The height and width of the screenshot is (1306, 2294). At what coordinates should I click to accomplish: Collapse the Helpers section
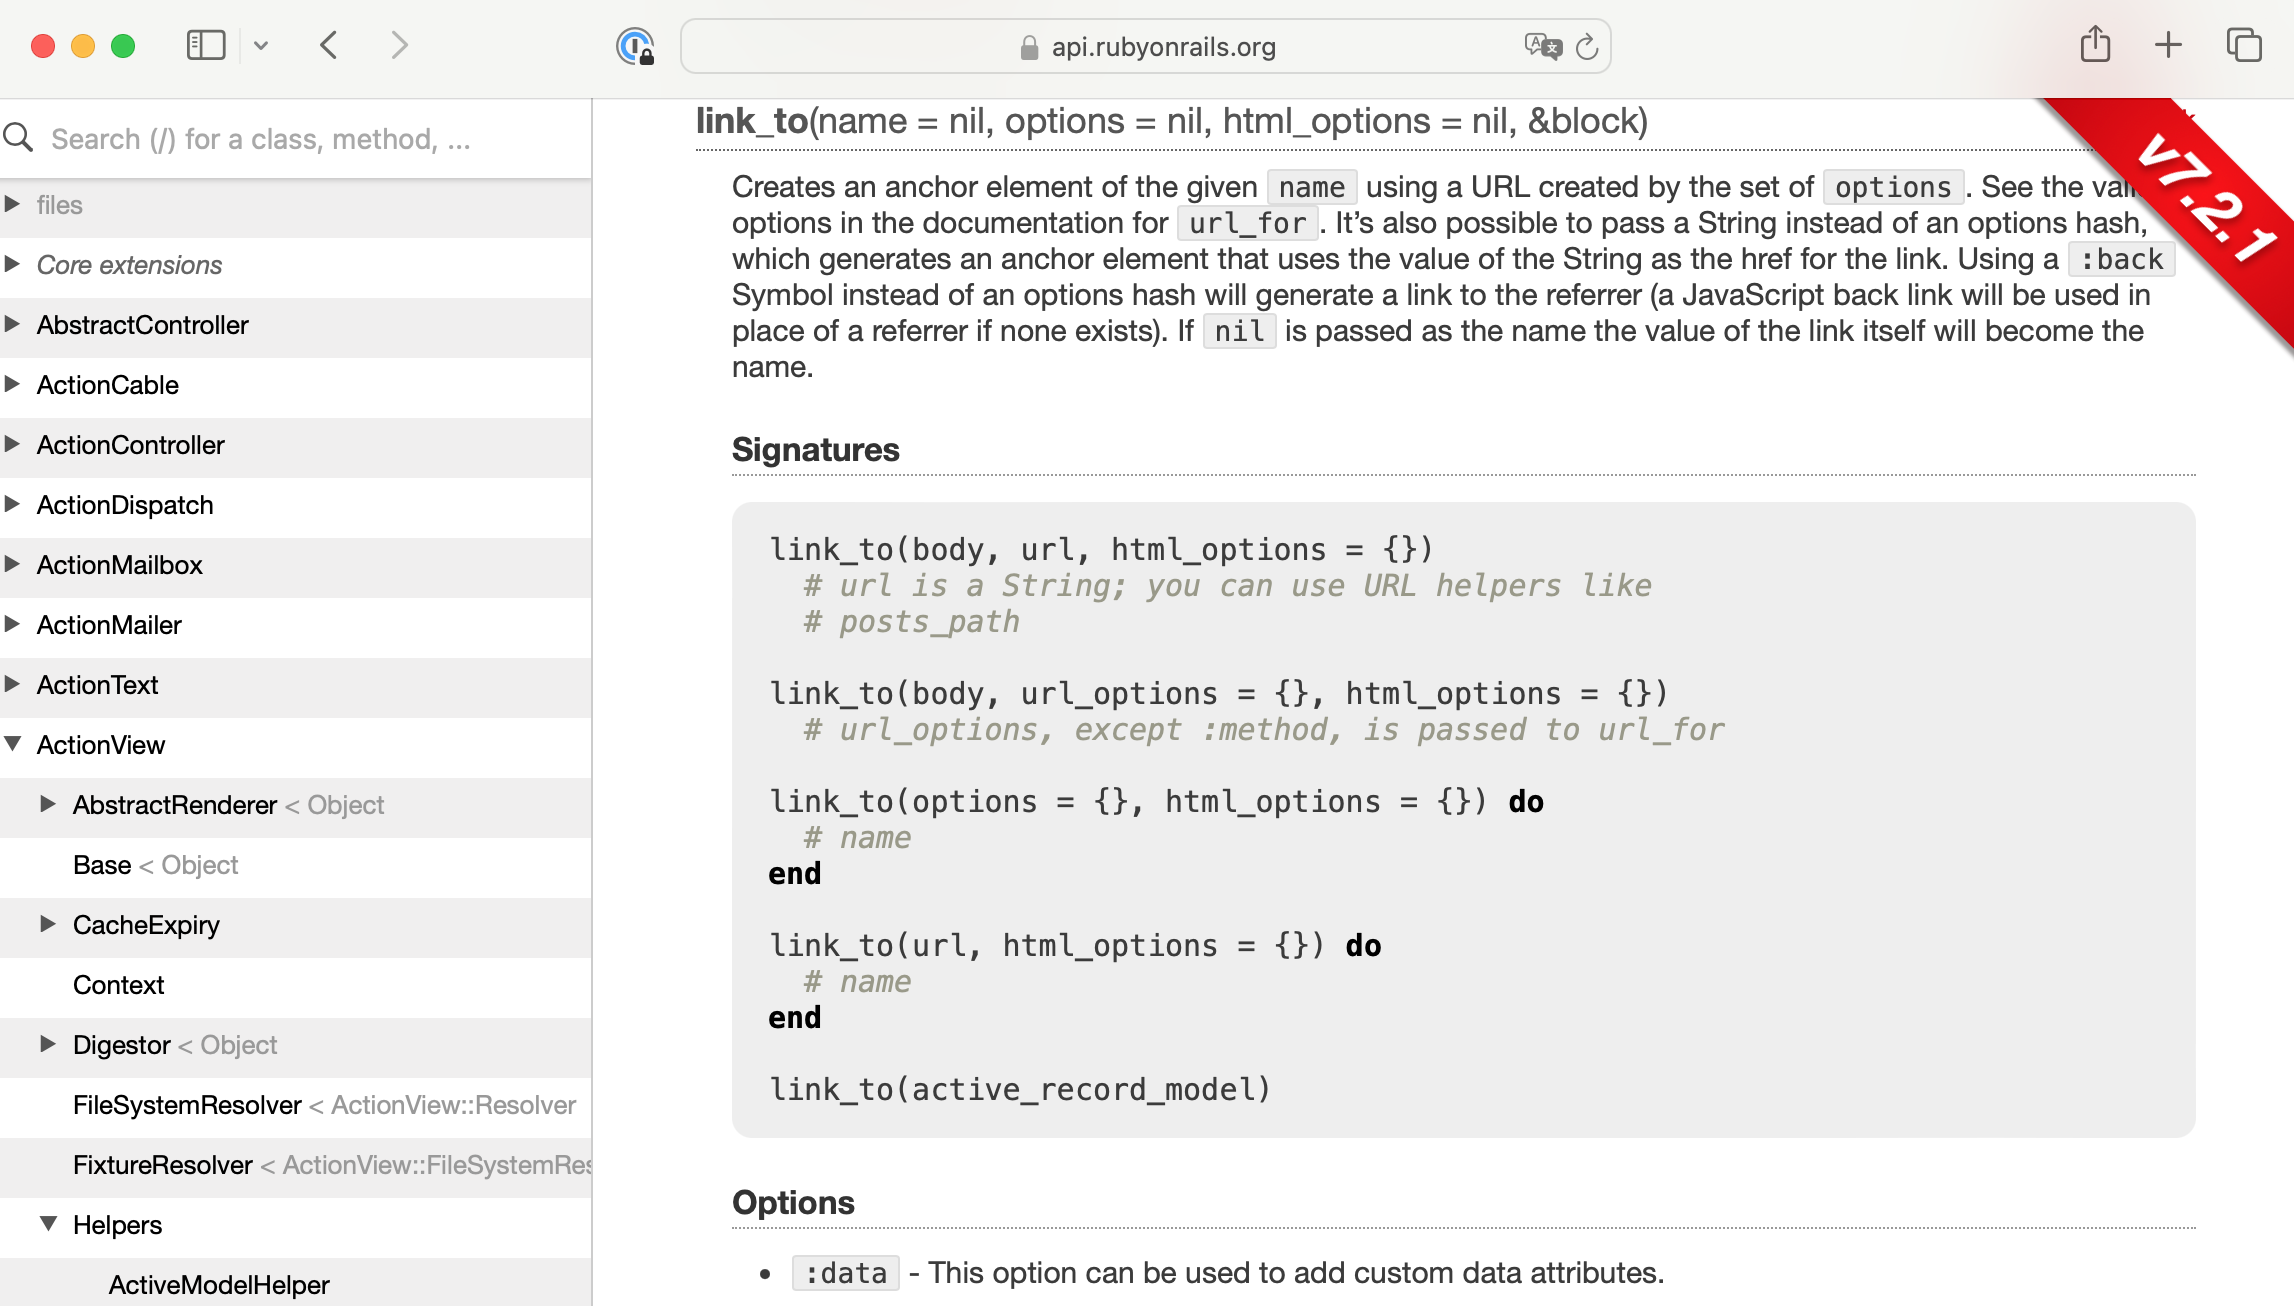click(47, 1224)
